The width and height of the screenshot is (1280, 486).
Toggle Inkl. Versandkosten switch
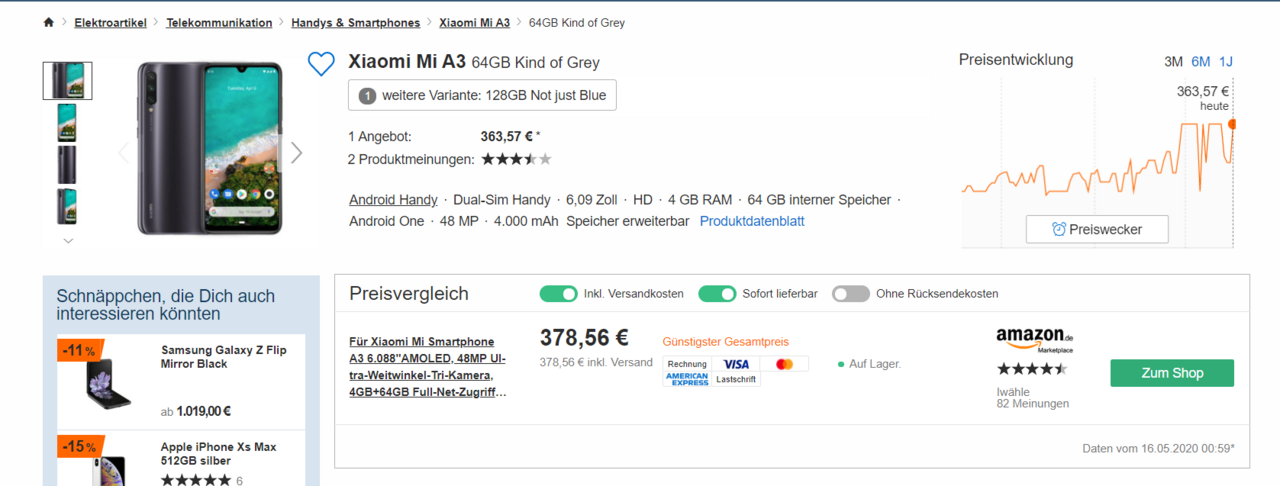[x=559, y=293]
